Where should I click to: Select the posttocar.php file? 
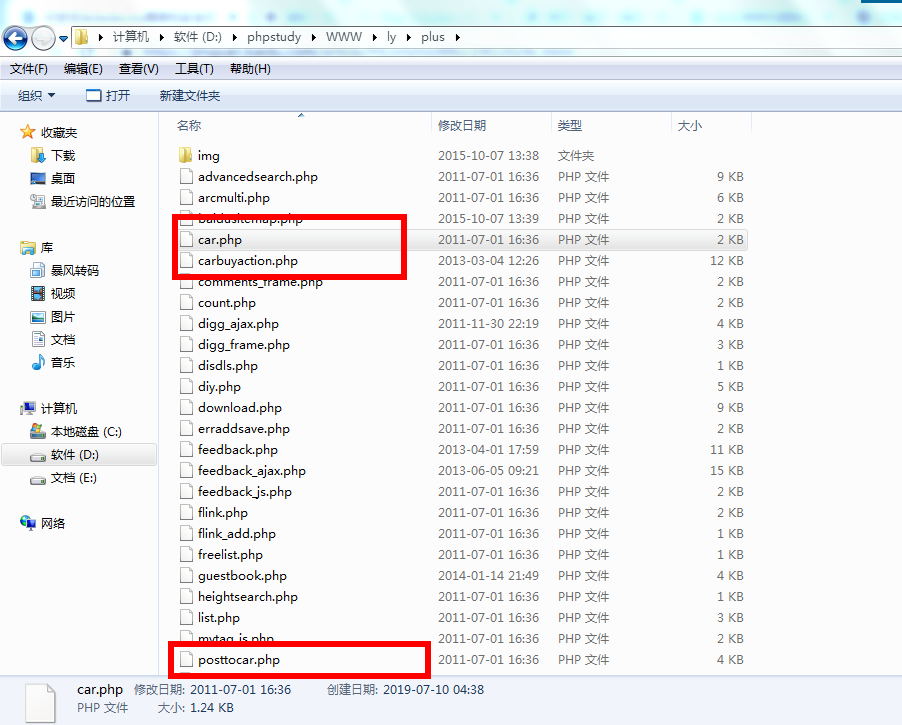(x=238, y=660)
